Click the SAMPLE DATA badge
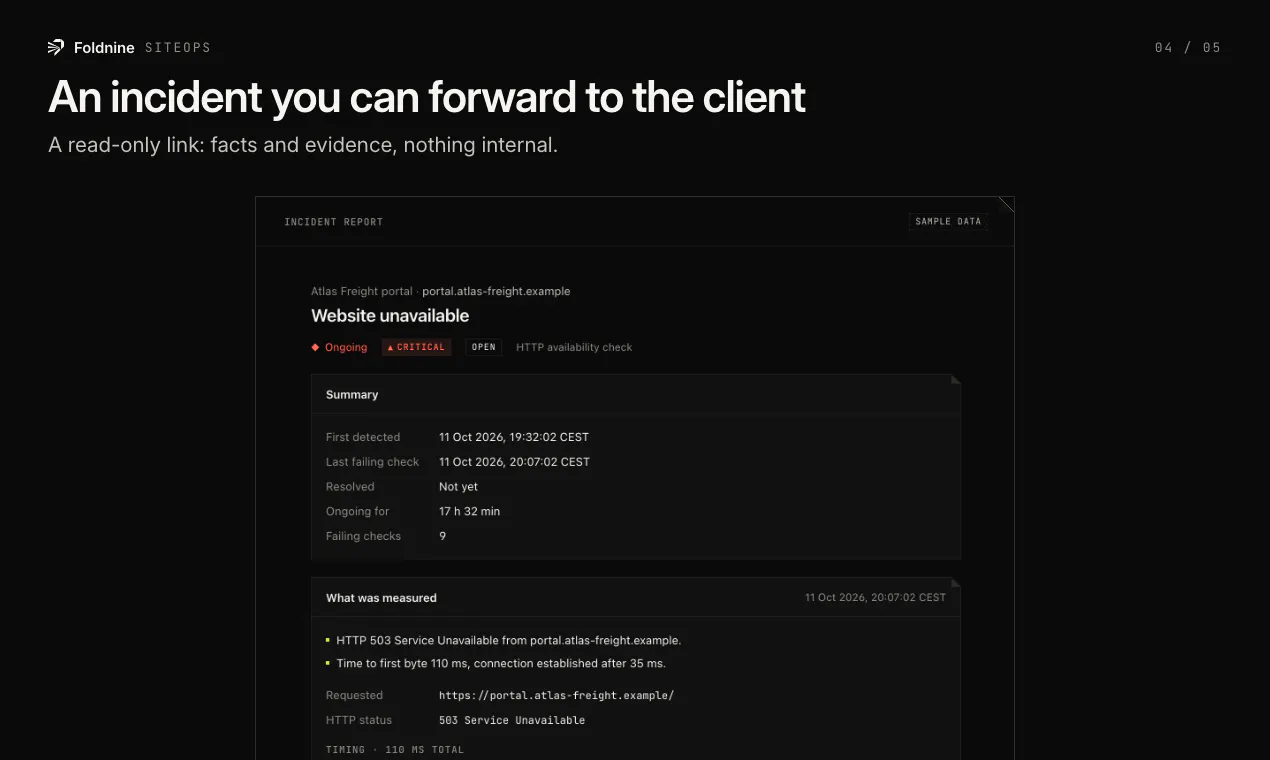This screenshot has height=760, width=1270. [948, 222]
